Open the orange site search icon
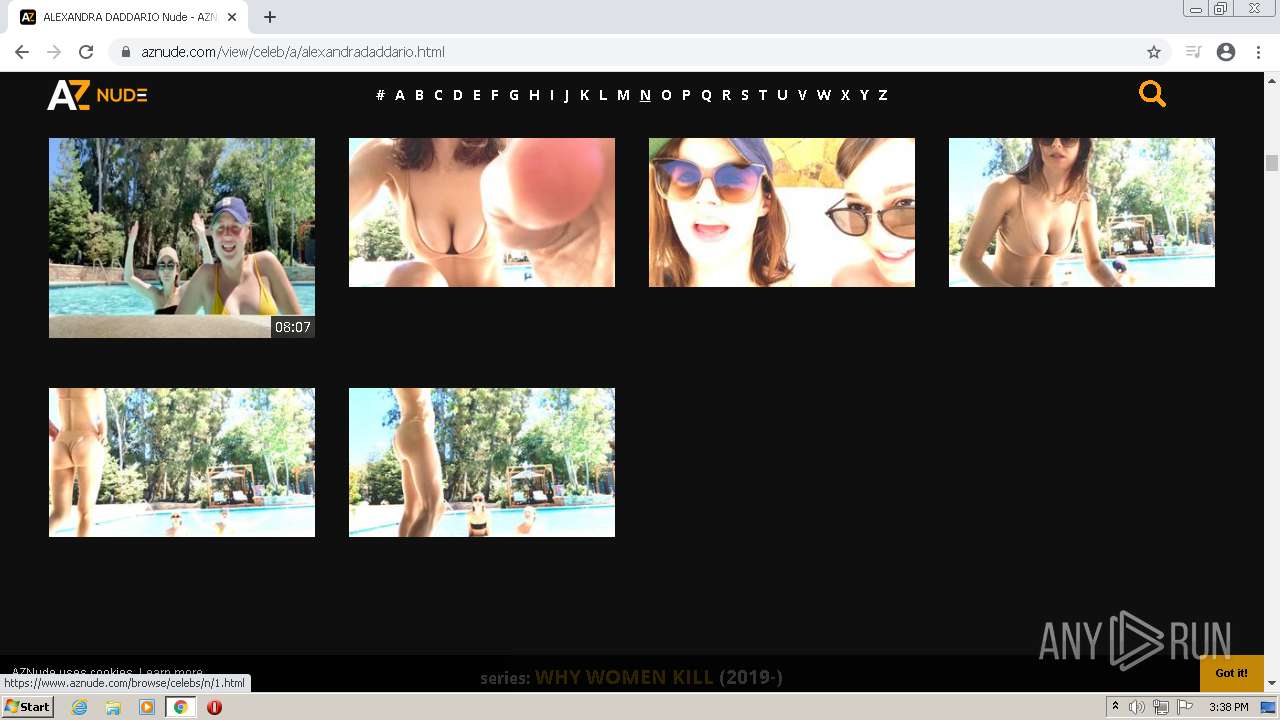This screenshot has height=720, width=1280. (1152, 94)
